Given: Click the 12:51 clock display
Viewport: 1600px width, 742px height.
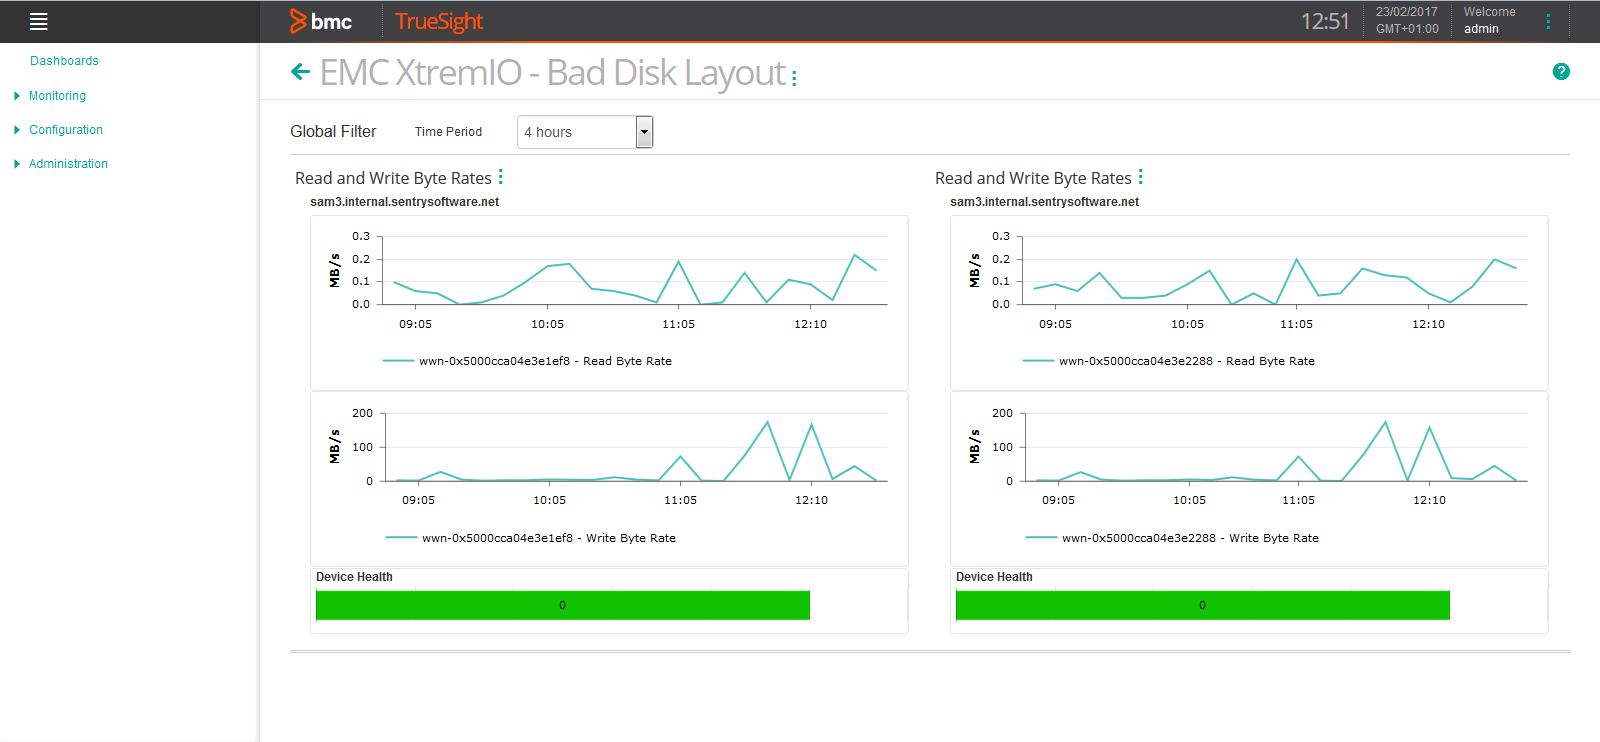Looking at the screenshot, I should 1325,21.
